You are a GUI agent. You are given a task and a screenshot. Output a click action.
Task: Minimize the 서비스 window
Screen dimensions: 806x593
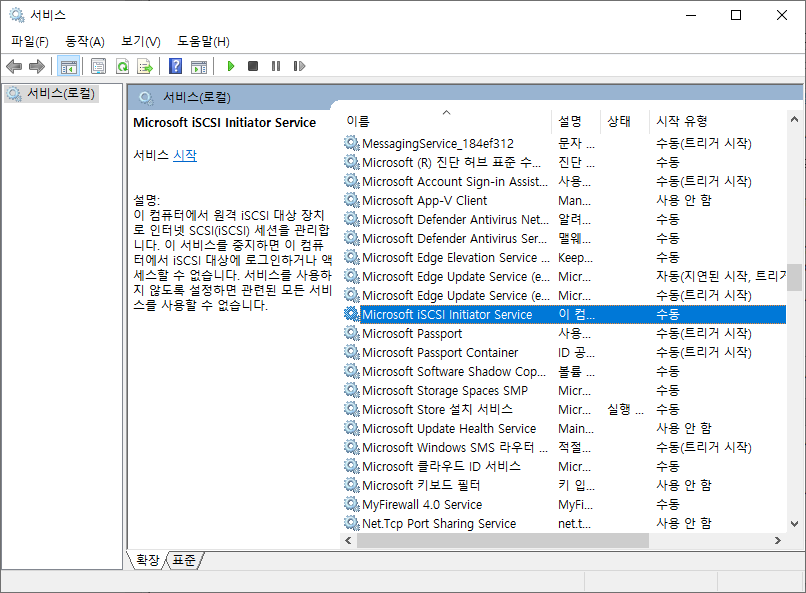(x=691, y=15)
